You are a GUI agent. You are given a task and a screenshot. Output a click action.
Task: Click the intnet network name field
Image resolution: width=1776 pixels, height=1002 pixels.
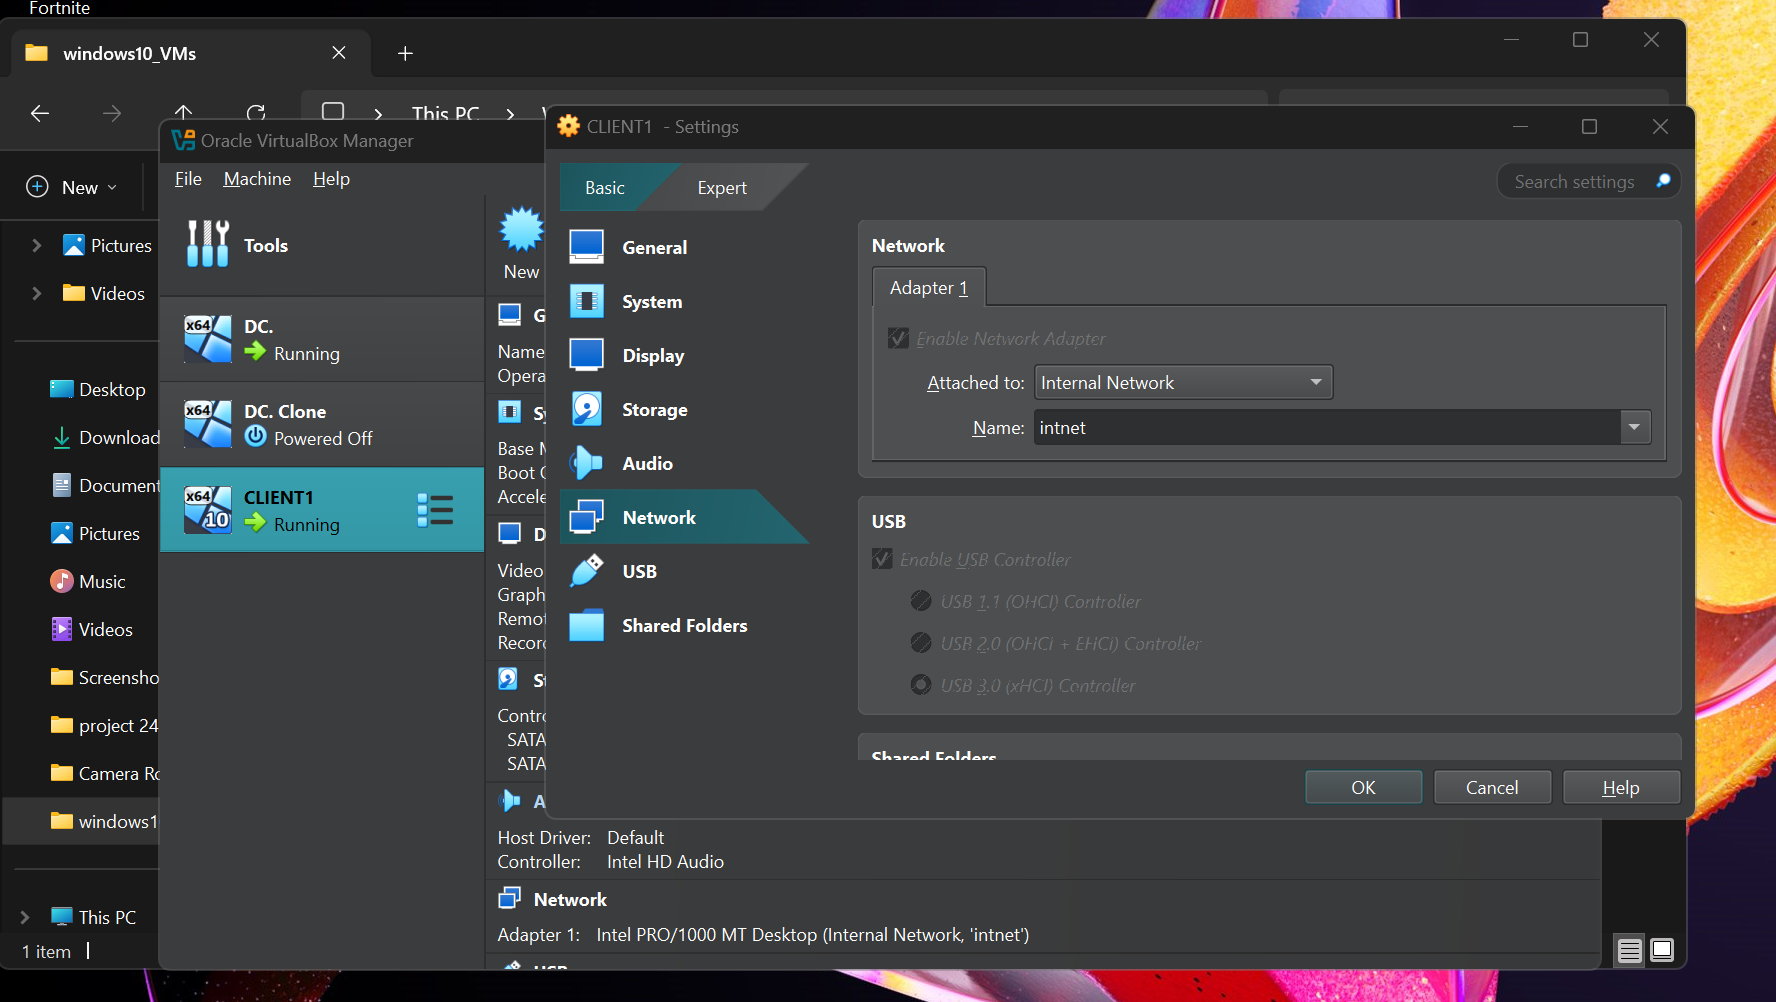(x=1327, y=427)
